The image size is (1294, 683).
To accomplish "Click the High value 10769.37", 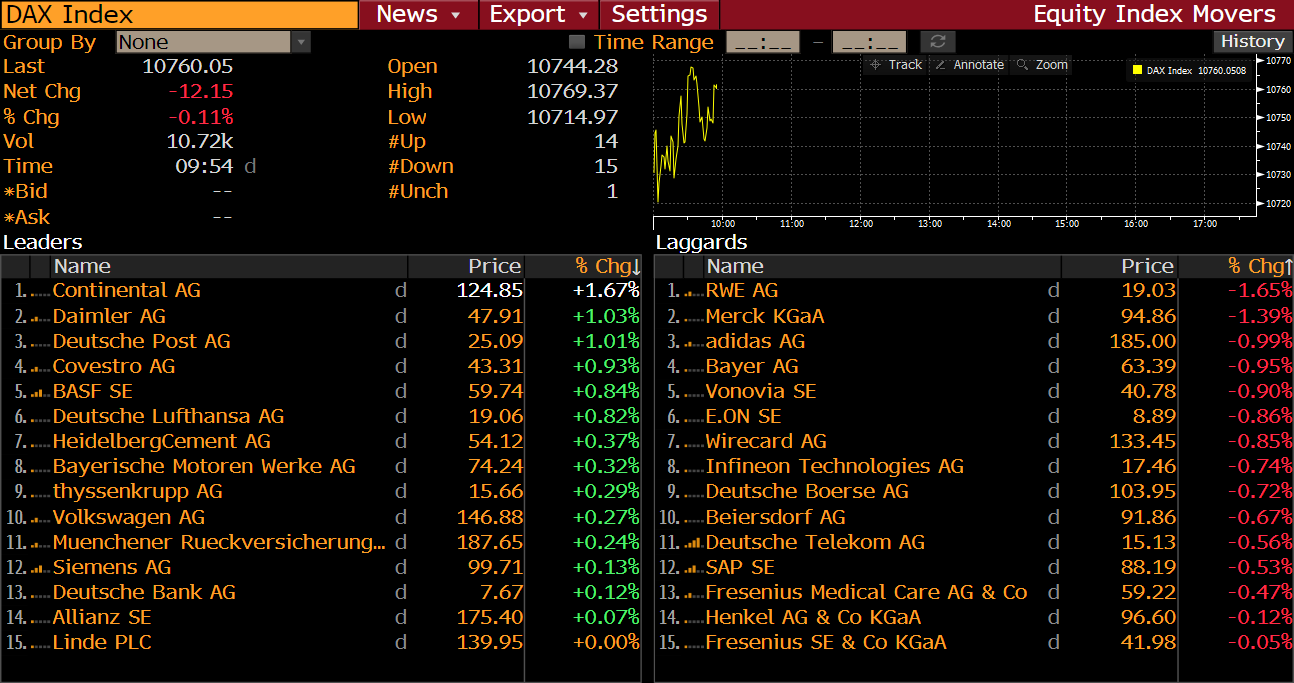I will [x=572, y=92].
